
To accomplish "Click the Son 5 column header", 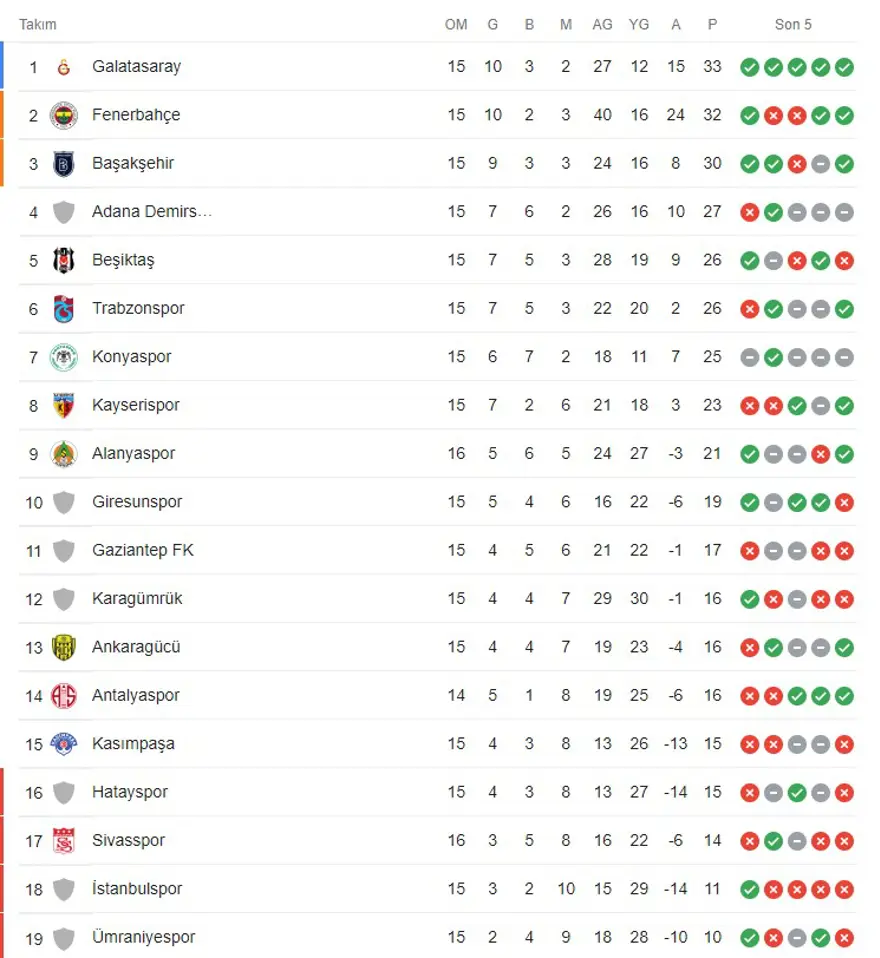I will pos(793,24).
